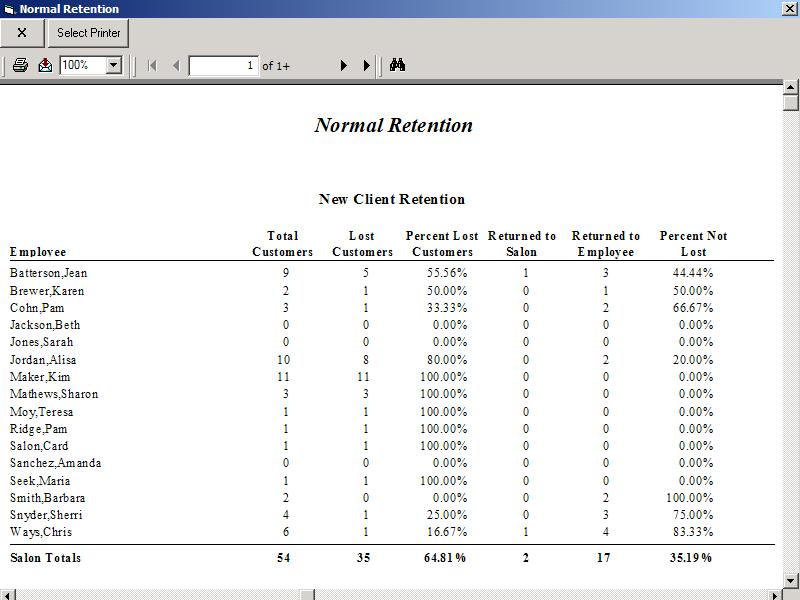Click the horizontal scrollbar right arrow
The width and height of the screenshot is (800, 600).
(775, 594)
